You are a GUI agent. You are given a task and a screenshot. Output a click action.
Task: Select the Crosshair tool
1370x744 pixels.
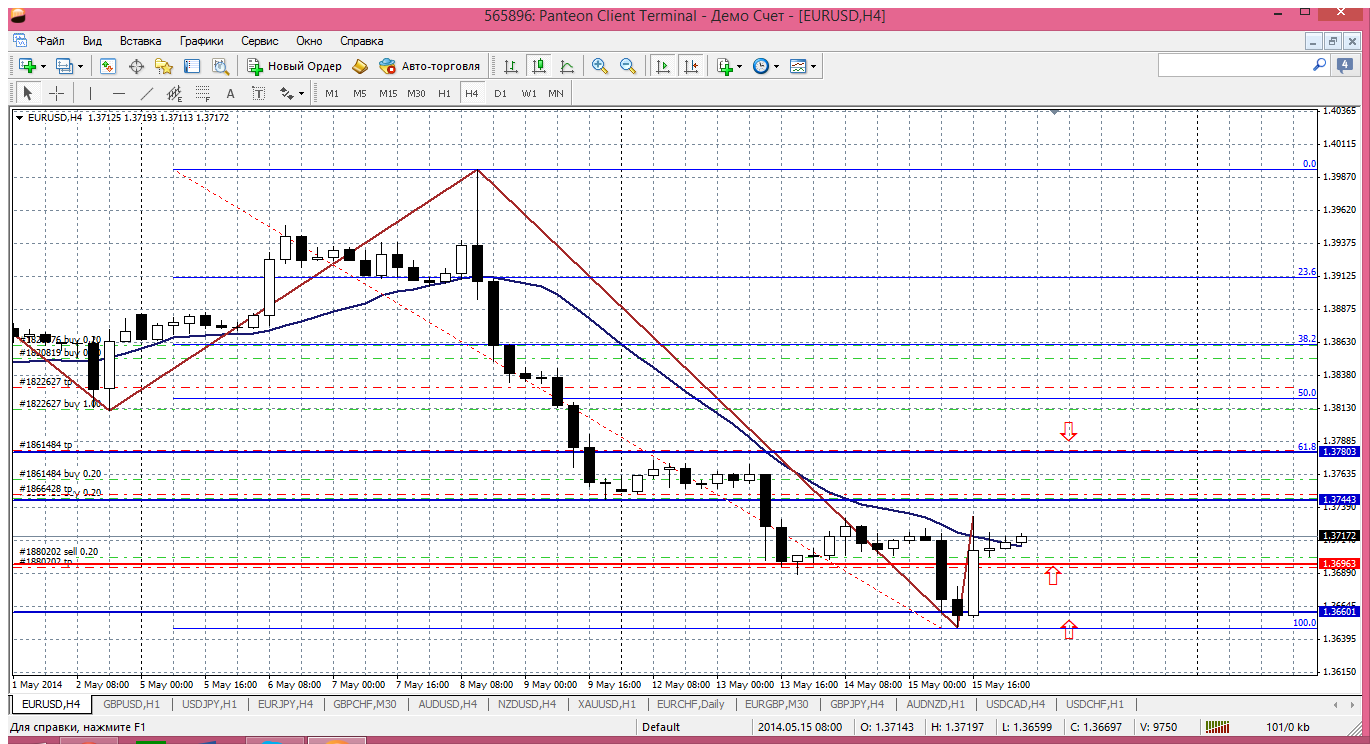[57, 93]
